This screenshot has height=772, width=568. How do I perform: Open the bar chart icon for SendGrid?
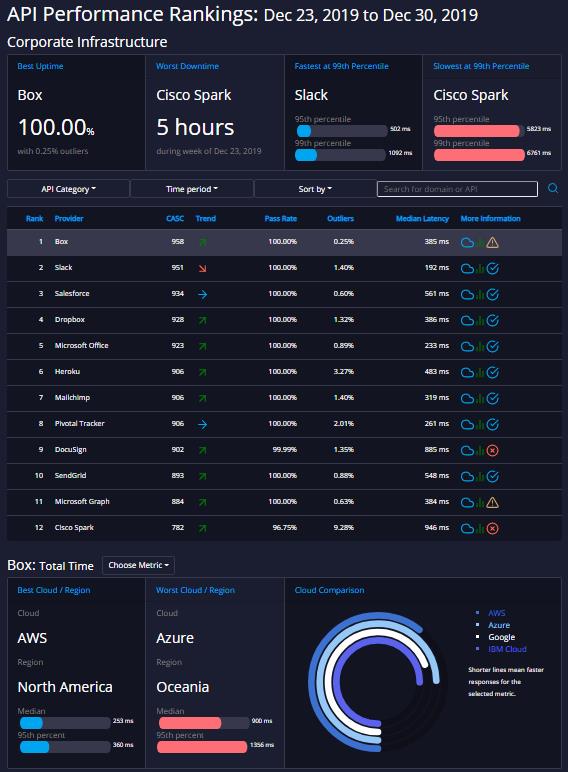point(480,477)
